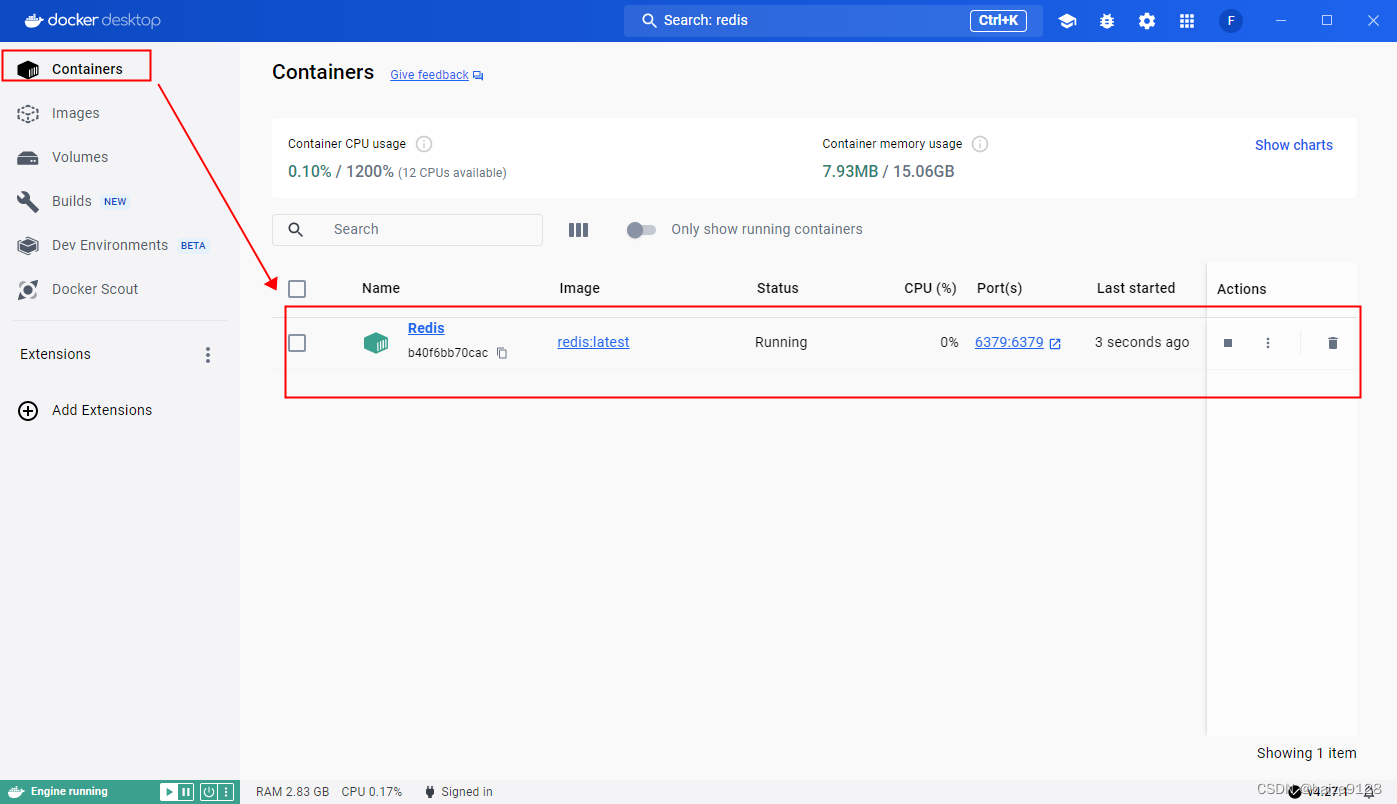This screenshot has width=1397, height=804.
Task: Click Add Extensions in sidebar
Action: [102, 410]
